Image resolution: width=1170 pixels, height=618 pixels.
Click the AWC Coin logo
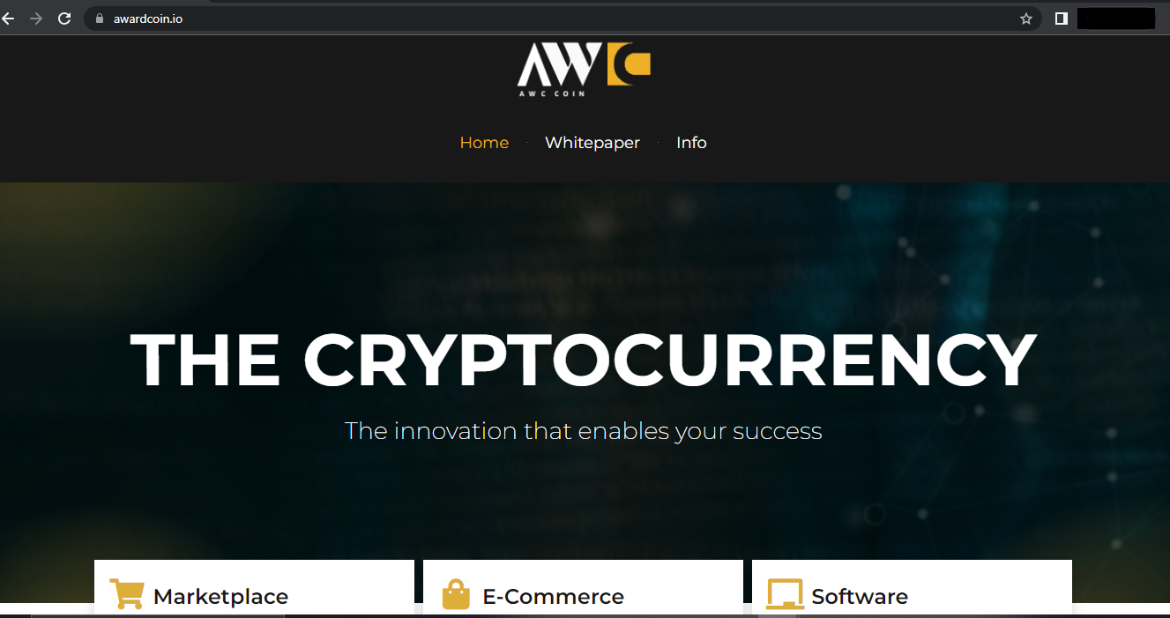click(584, 69)
